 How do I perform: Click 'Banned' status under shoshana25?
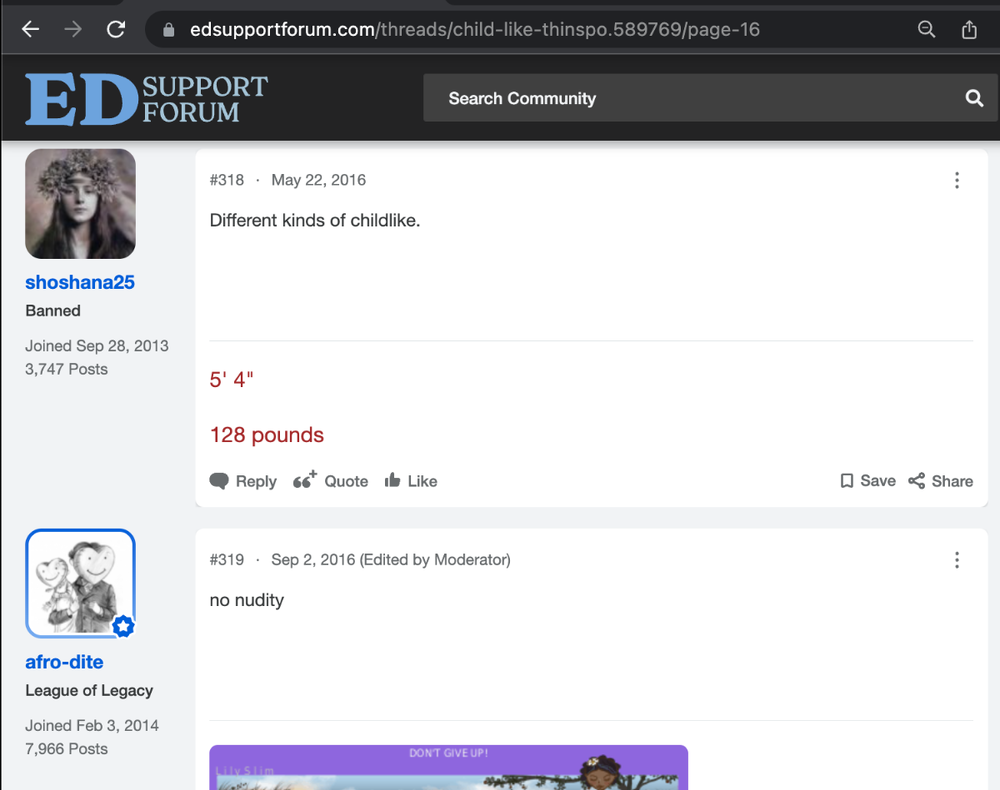[x=53, y=311]
